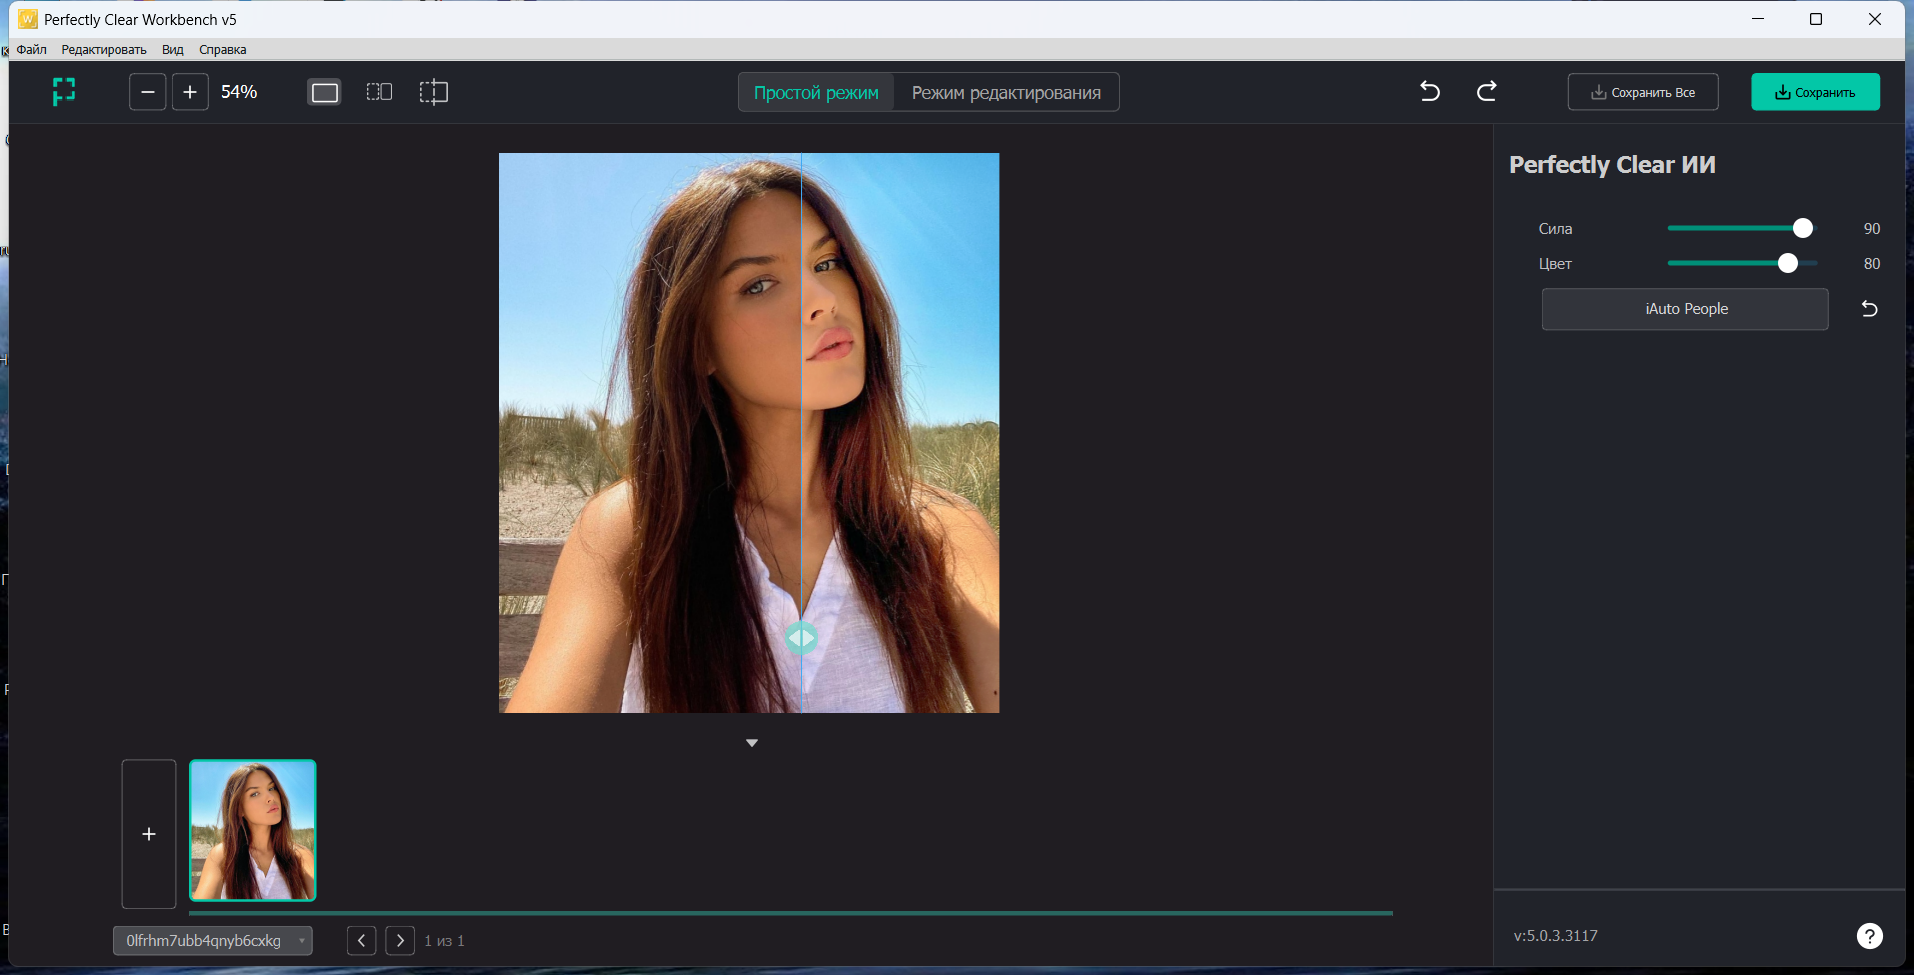1914x975 pixels.
Task: Redo the last change
Action: click(1487, 92)
